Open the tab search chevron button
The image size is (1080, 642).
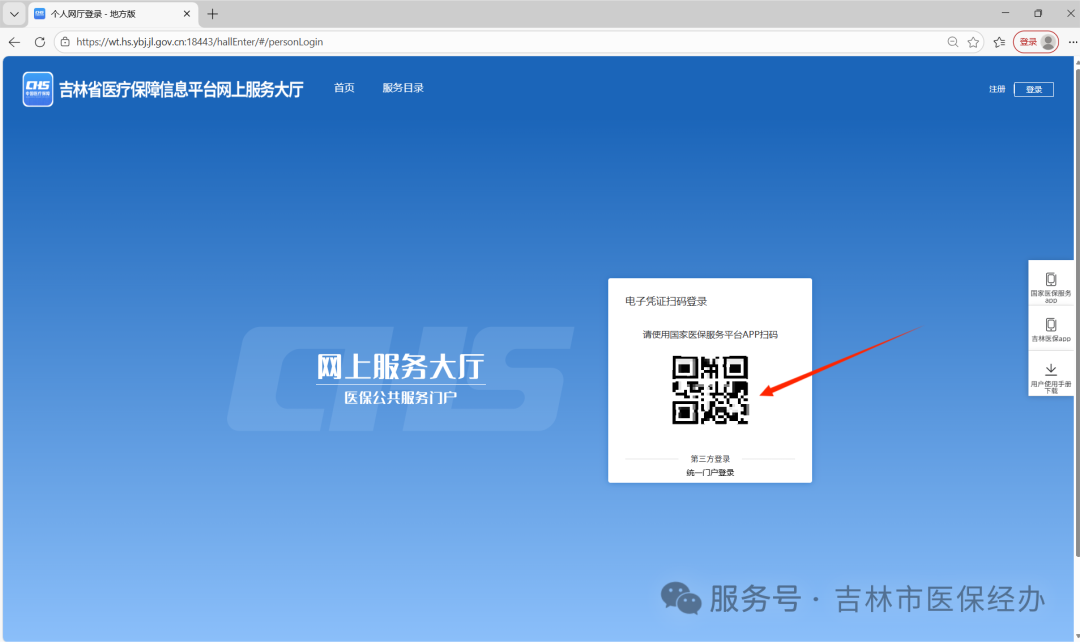pos(14,14)
